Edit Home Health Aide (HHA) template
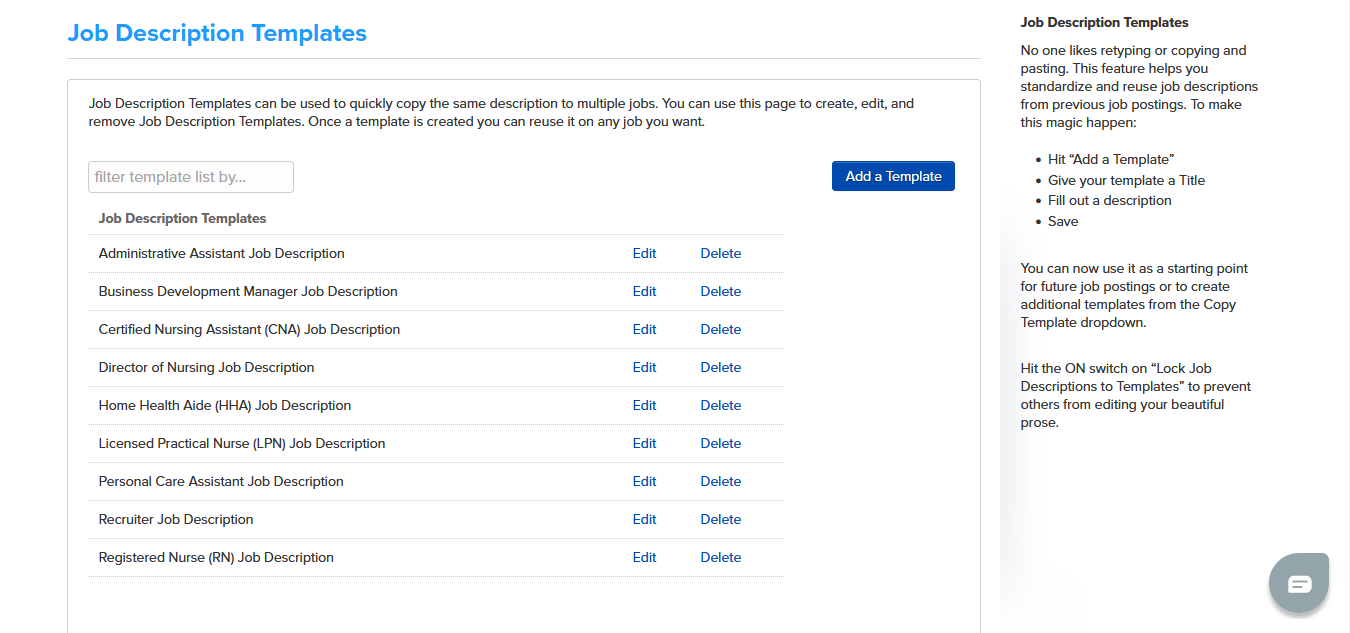 (644, 406)
